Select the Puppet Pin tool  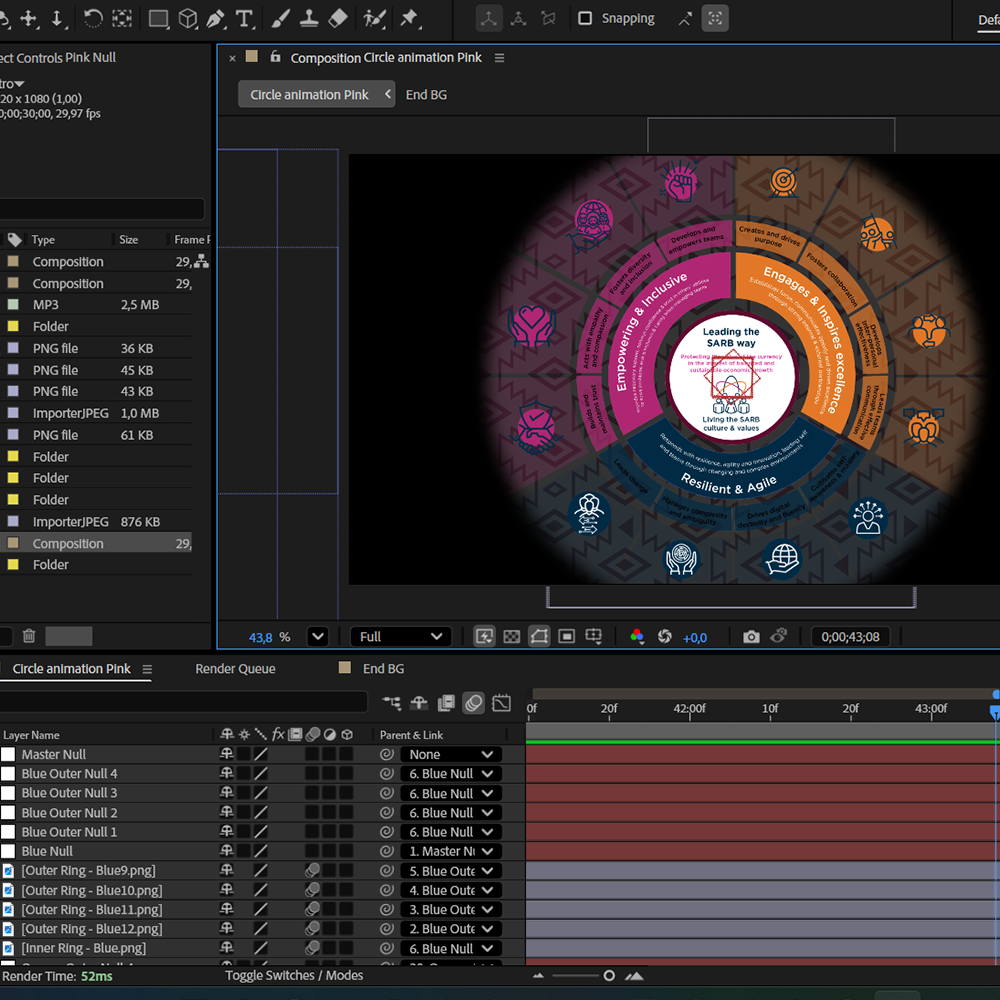pos(409,19)
